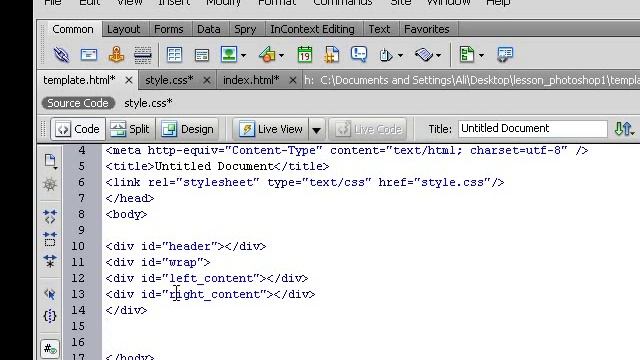Click the Media insert icon

(267, 55)
